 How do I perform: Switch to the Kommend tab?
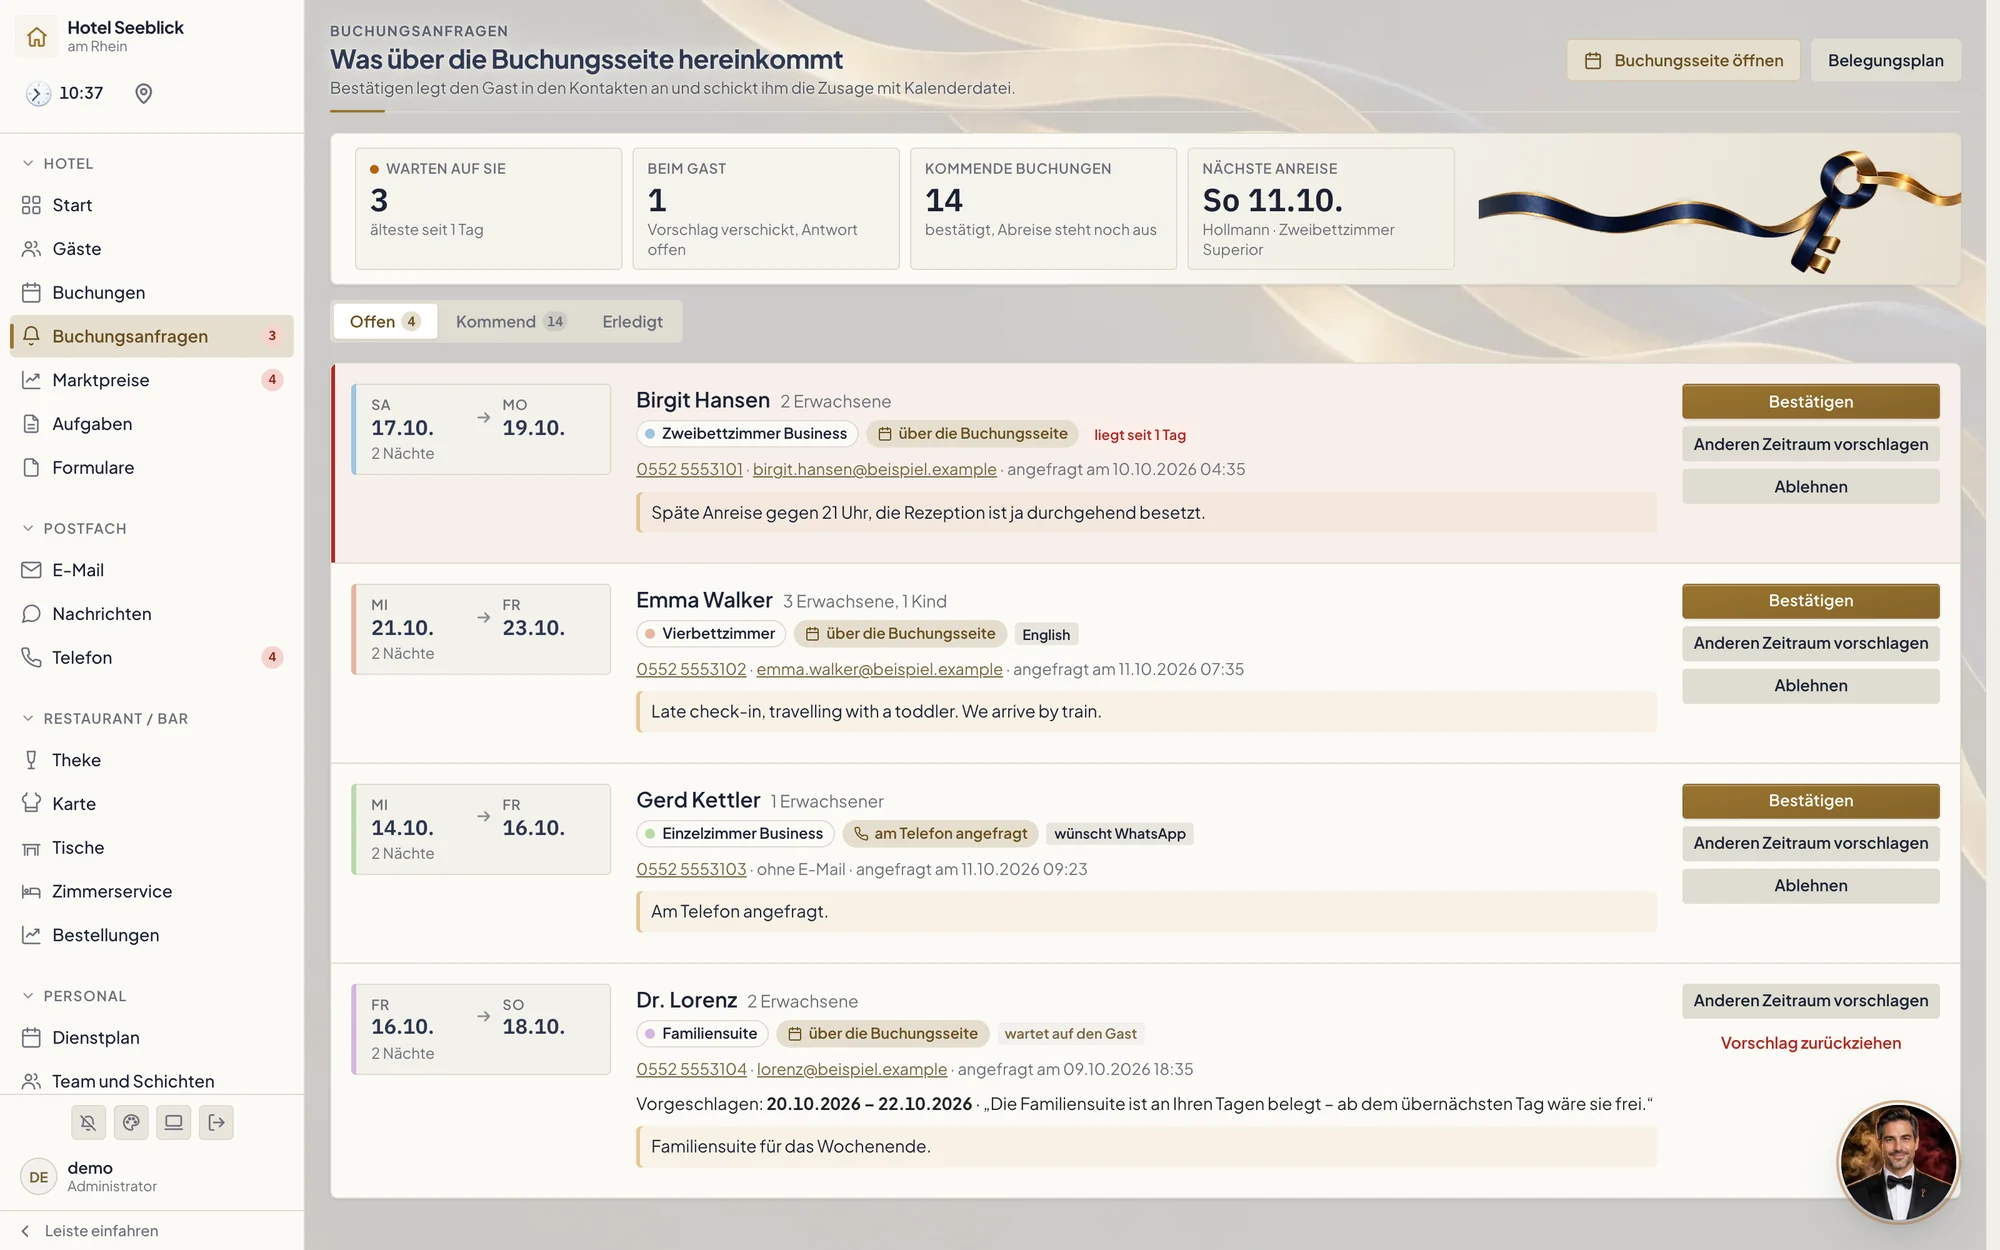(x=511, y=322)
